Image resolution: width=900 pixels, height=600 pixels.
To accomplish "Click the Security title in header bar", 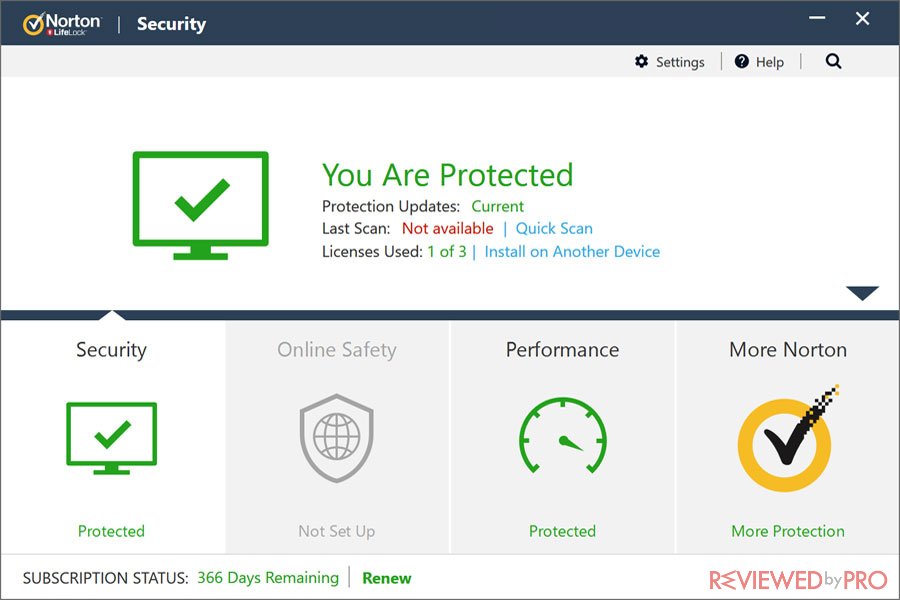I will pyautogui.click(x=171, y=24).
